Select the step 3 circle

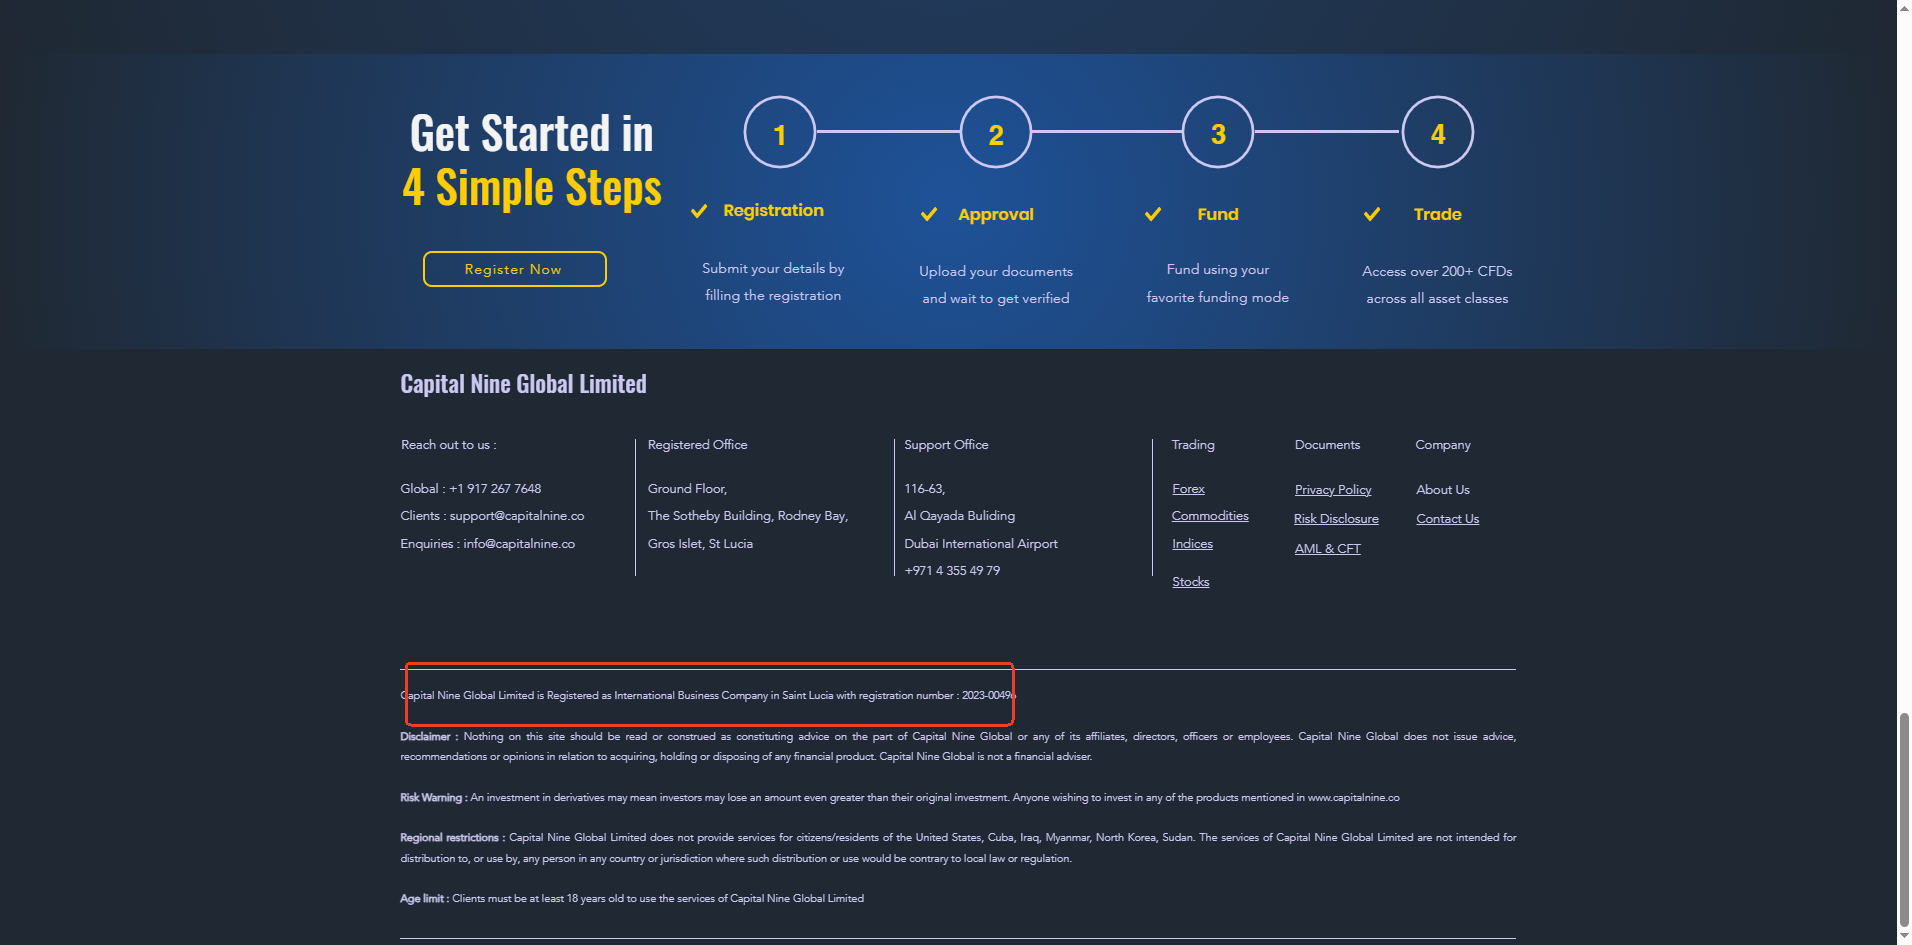coord(1218,132)
